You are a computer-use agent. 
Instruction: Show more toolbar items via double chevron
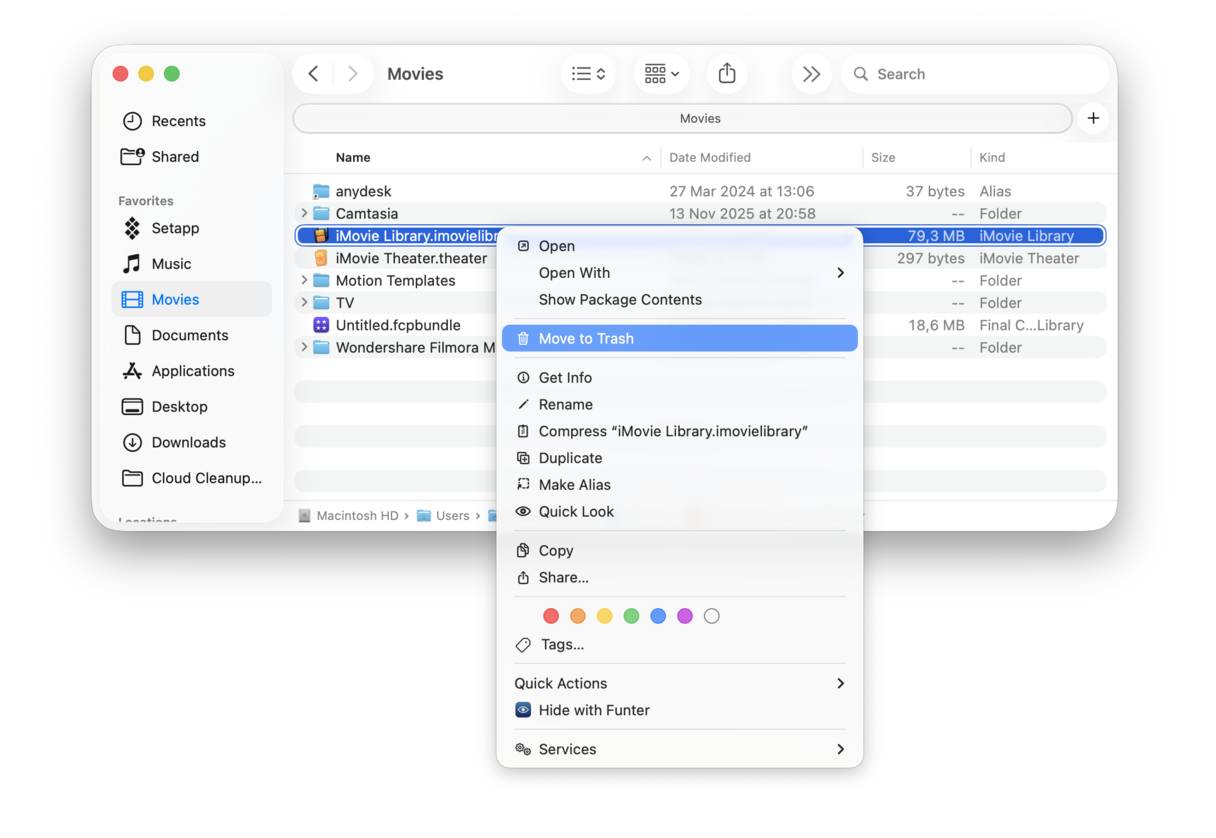click(811, 74)
